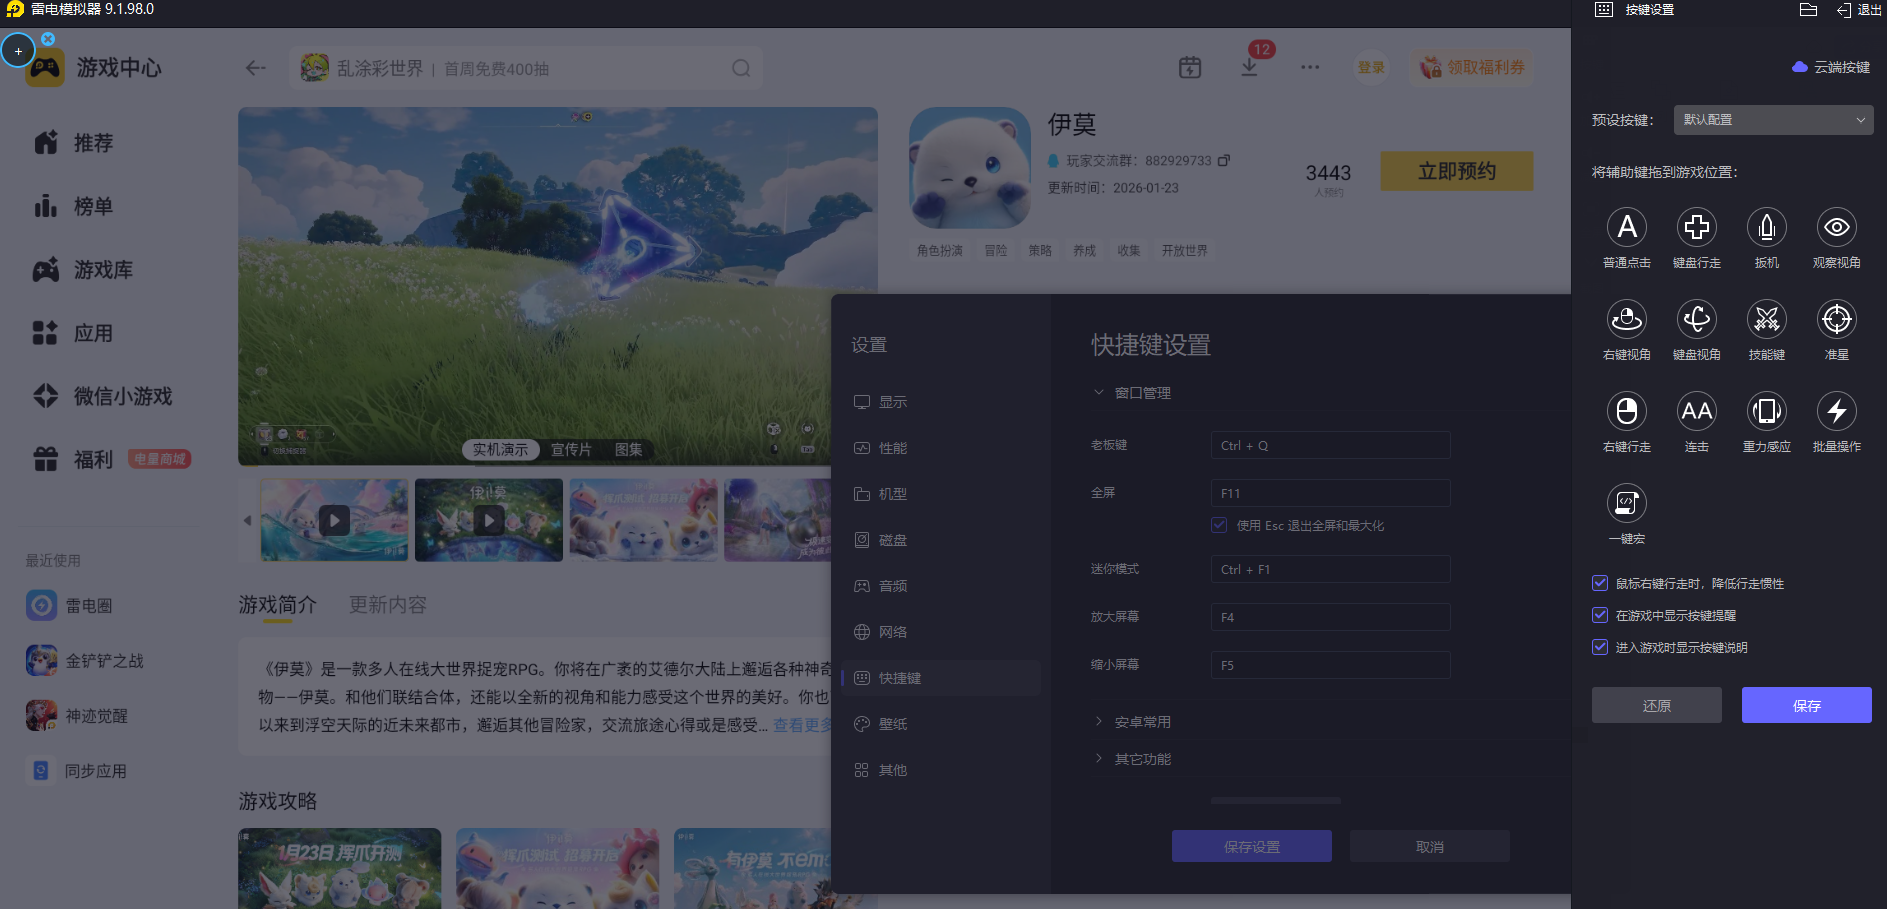This screenshot has width=1887, height=909.
Task: Pick the 连击 combo key icon
Action: tap(1697, 411)
